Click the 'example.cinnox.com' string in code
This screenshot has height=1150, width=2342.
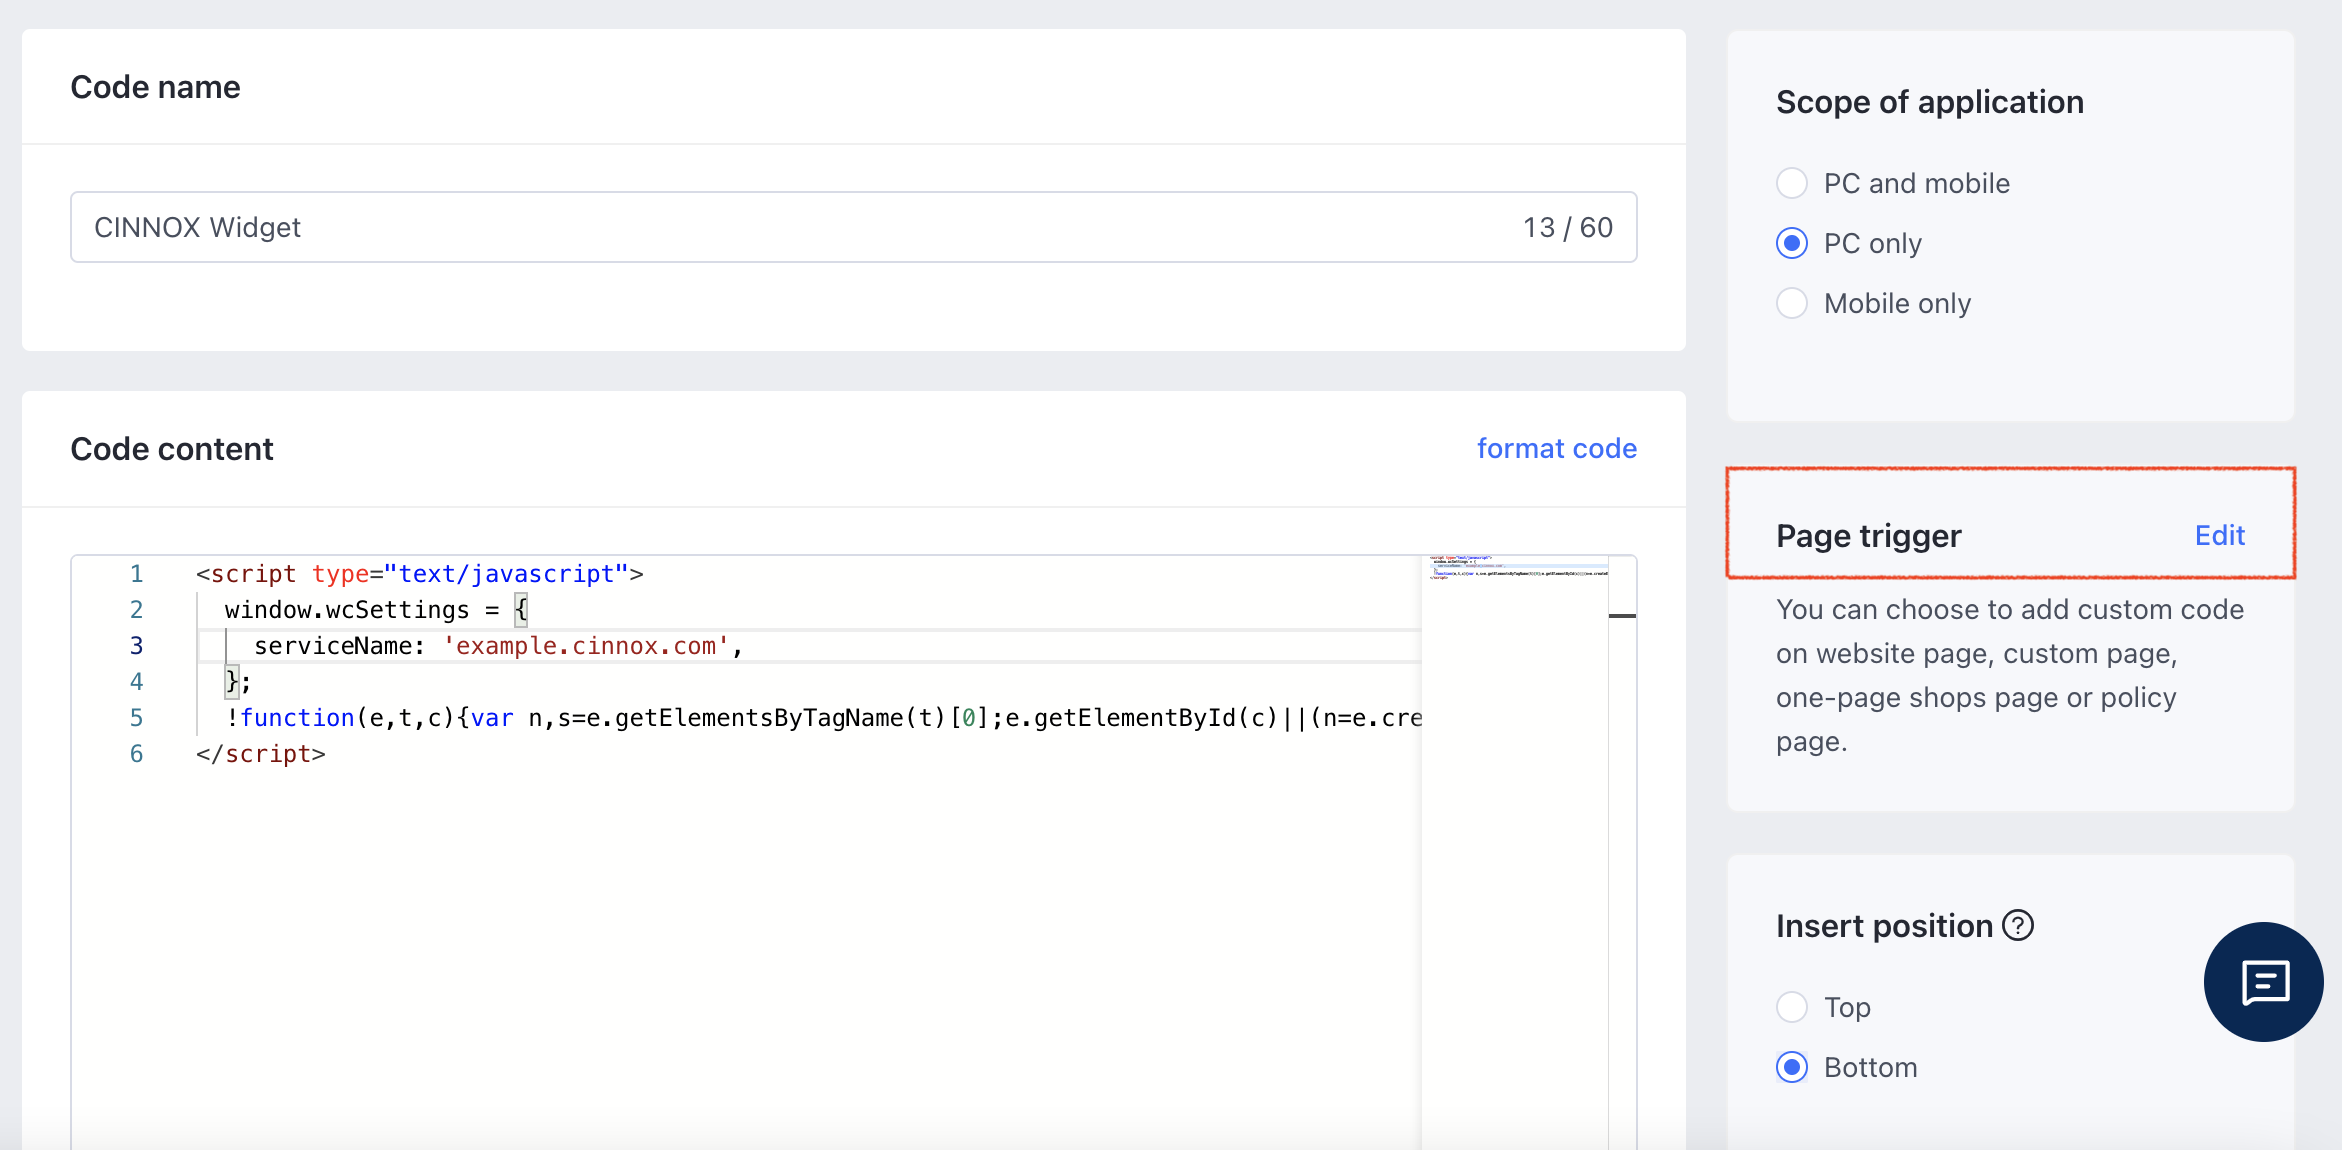click(x=586, y=646)
